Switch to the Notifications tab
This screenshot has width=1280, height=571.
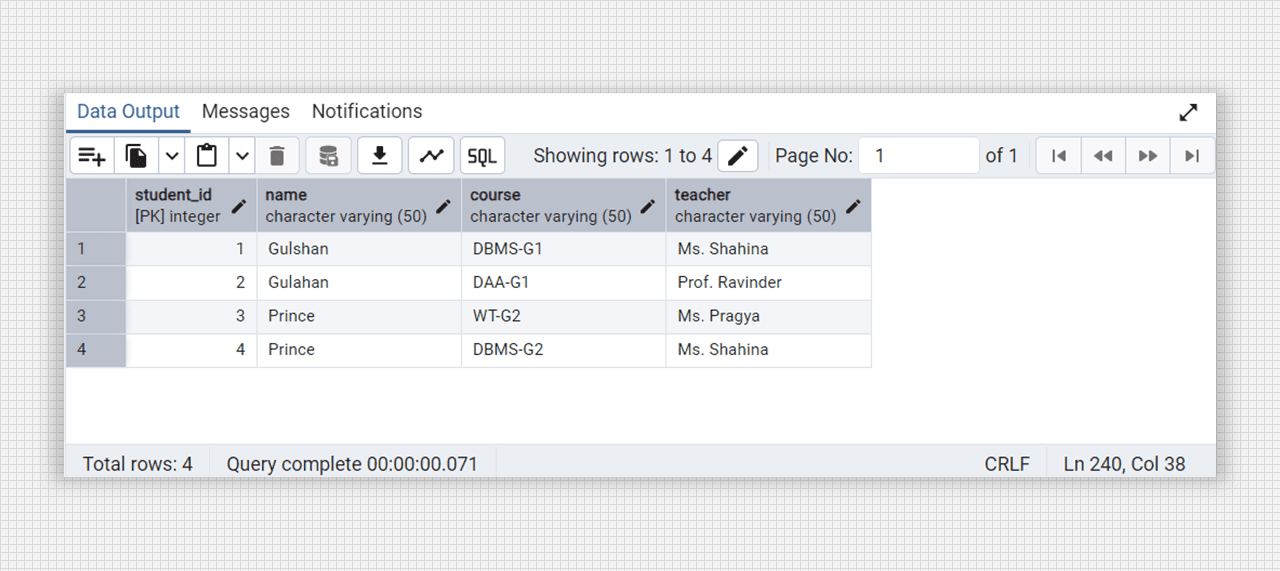(367, 112)
